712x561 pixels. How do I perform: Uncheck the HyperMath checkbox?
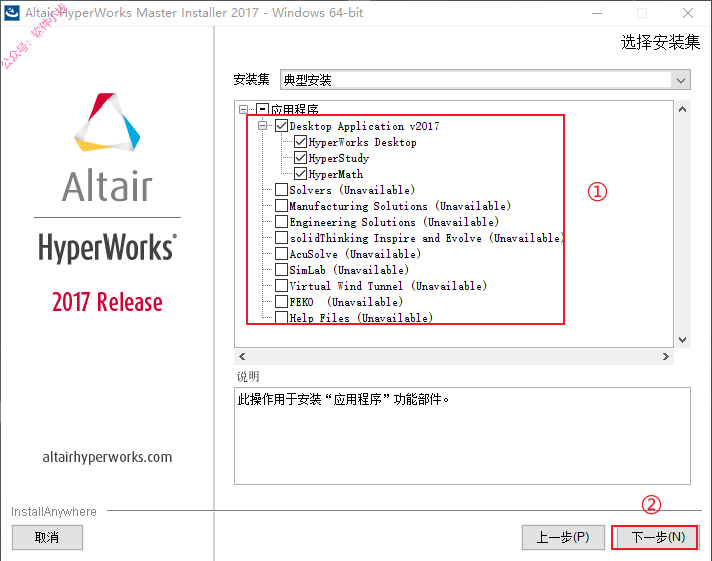coord(301,174)
